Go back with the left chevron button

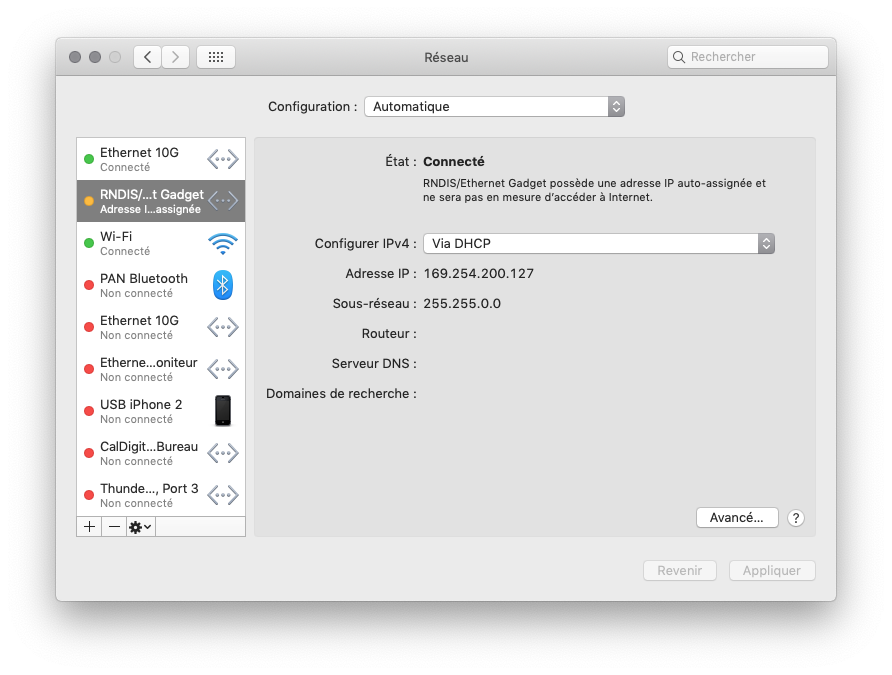tap(148, 57)
